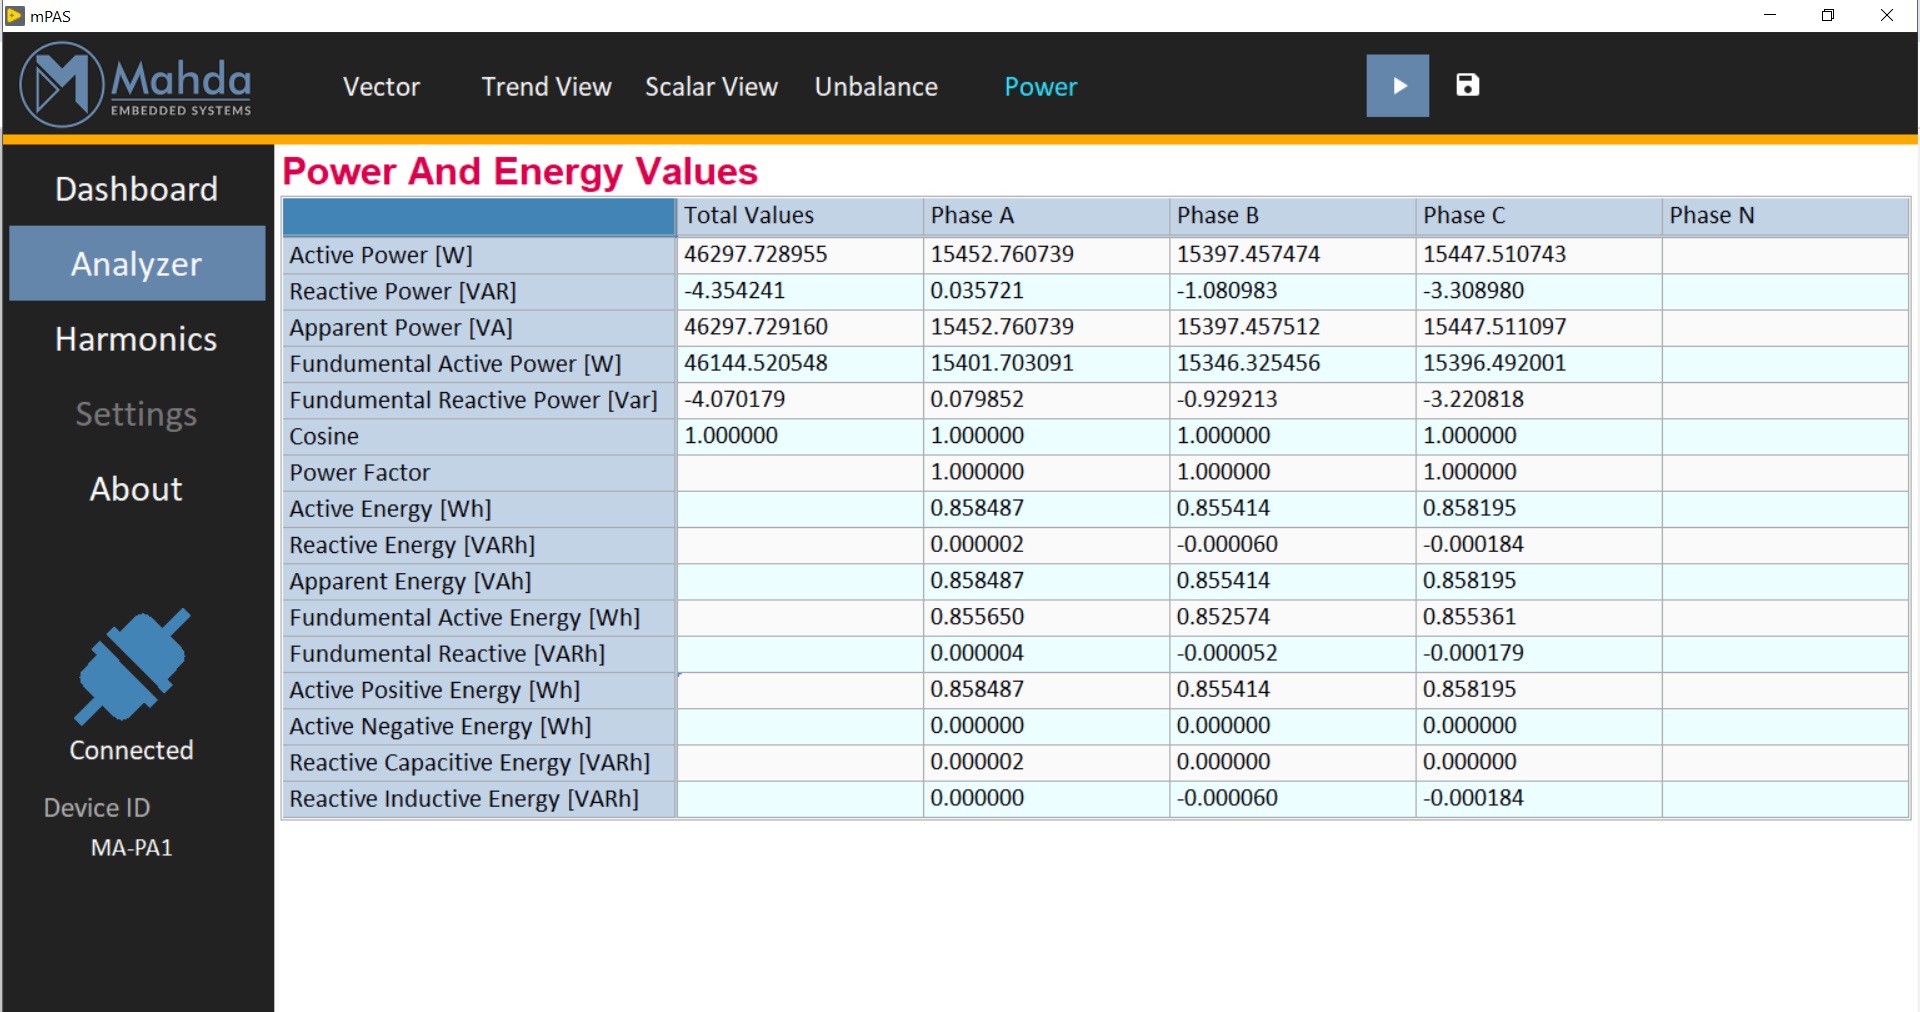Click Phase C reactive power -3.308980
The height and width of the screenshot is (1012, 1920).
(x=1538, y=291)
